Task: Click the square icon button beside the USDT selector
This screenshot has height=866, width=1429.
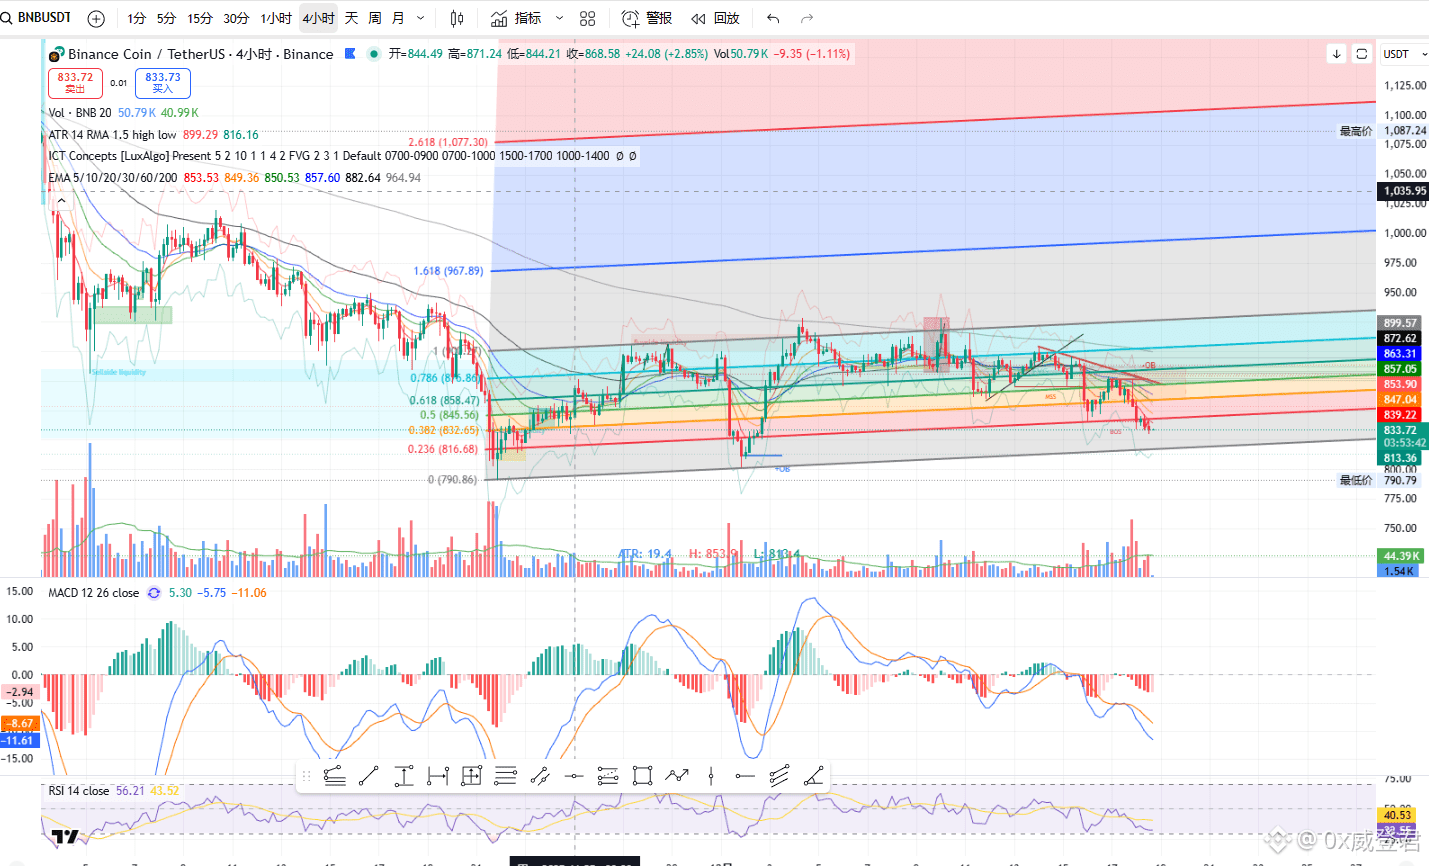Action: click(x=1361, y=54)
